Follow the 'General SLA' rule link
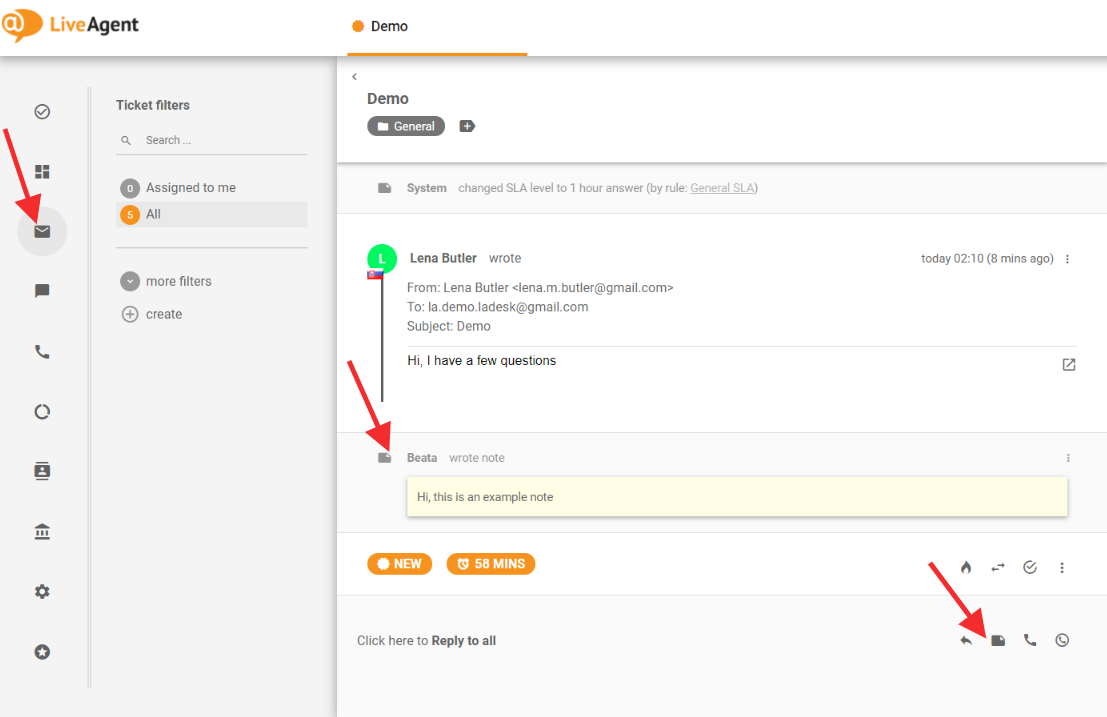Screen dimensions: 1107x717 point(723,188)
